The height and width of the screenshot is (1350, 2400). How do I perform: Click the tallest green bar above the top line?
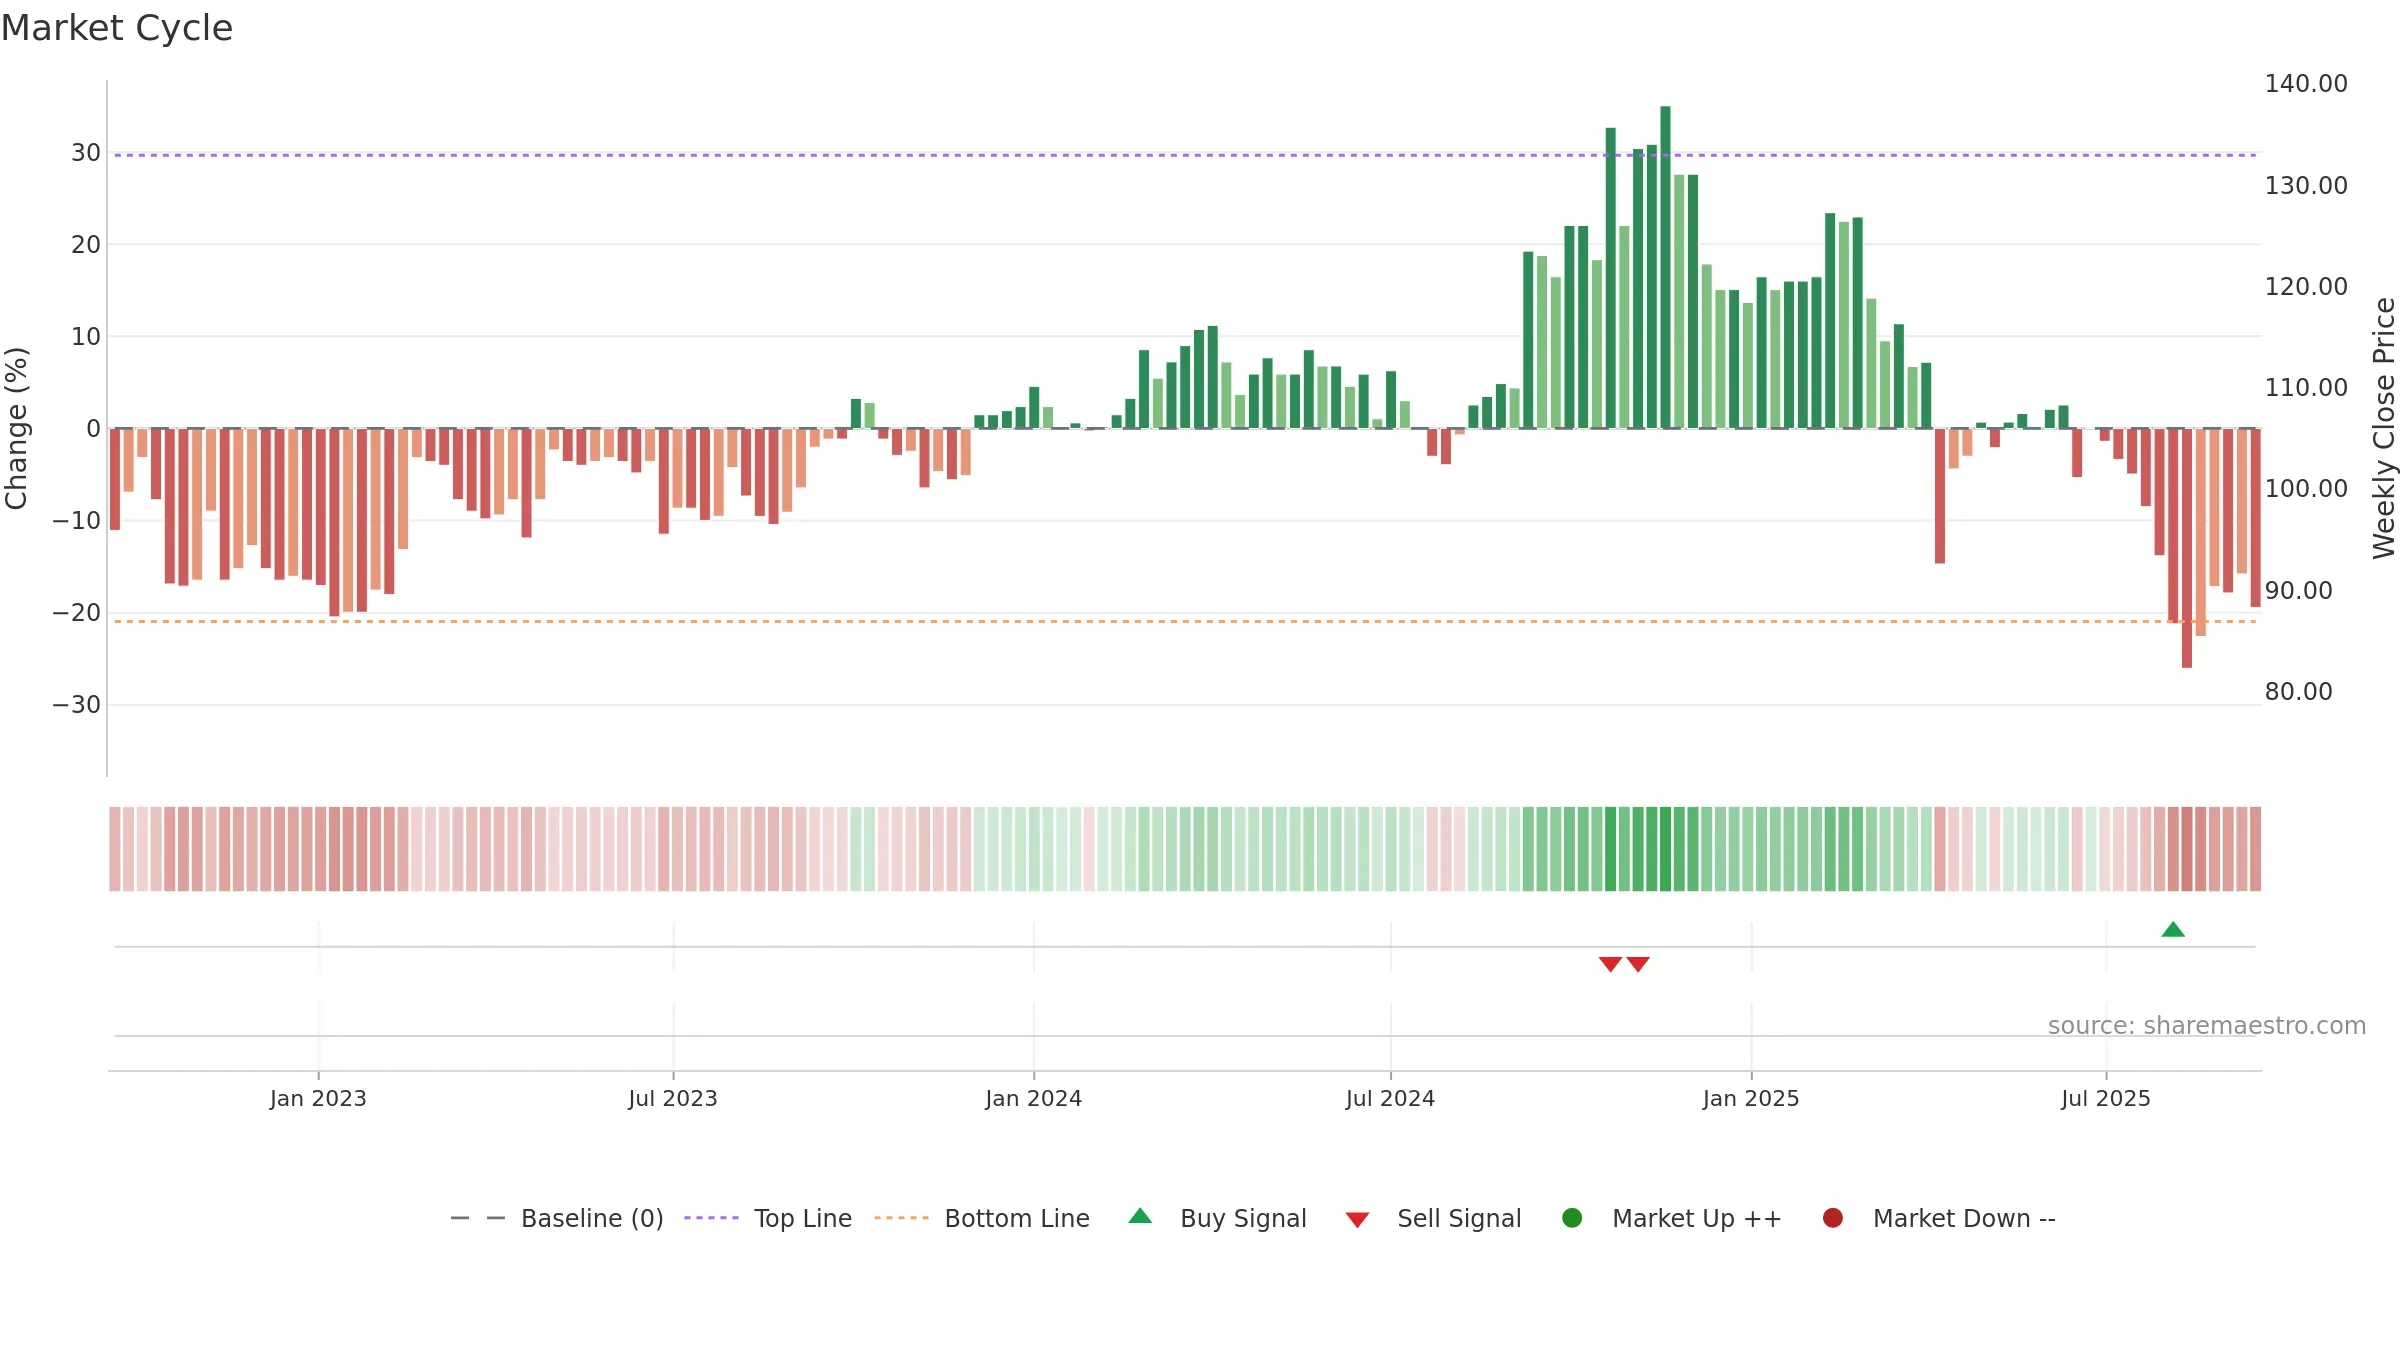tap(1665, 267)
